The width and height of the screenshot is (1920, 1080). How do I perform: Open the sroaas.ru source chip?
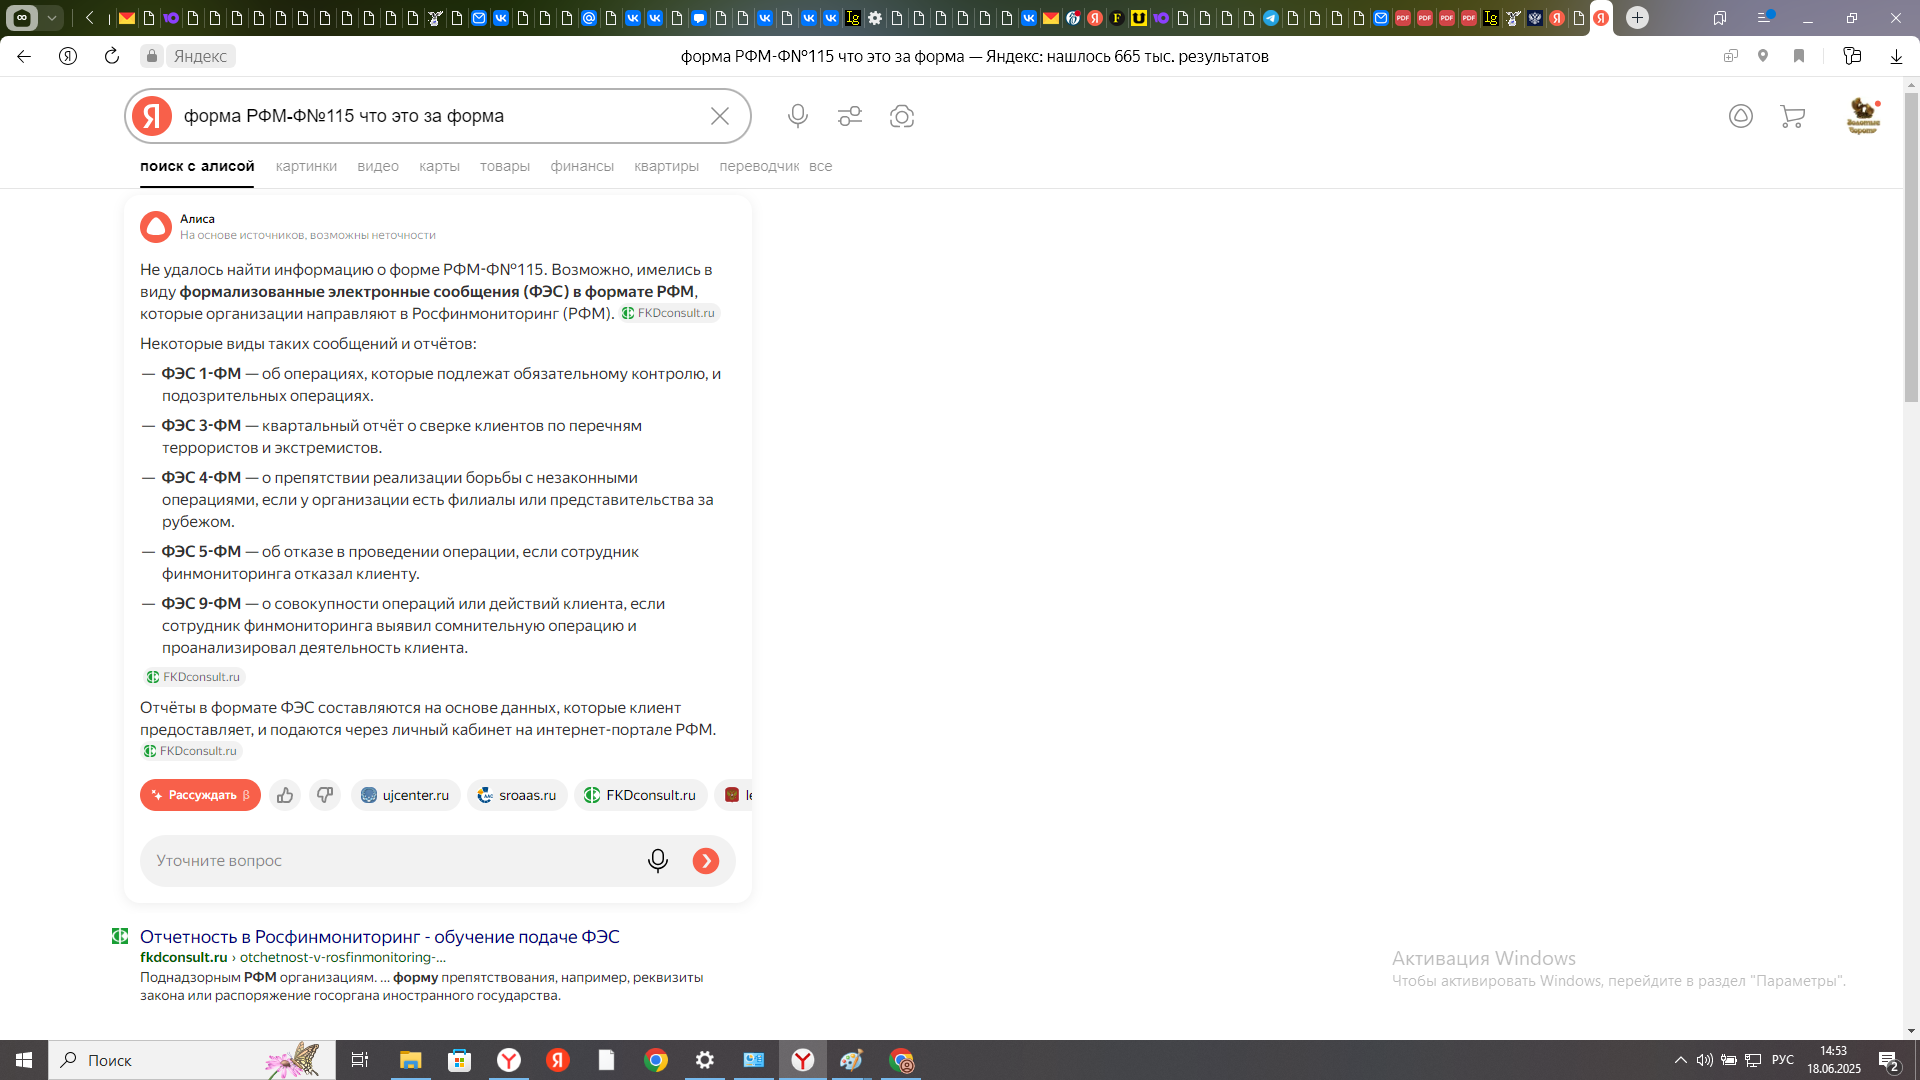517,795
